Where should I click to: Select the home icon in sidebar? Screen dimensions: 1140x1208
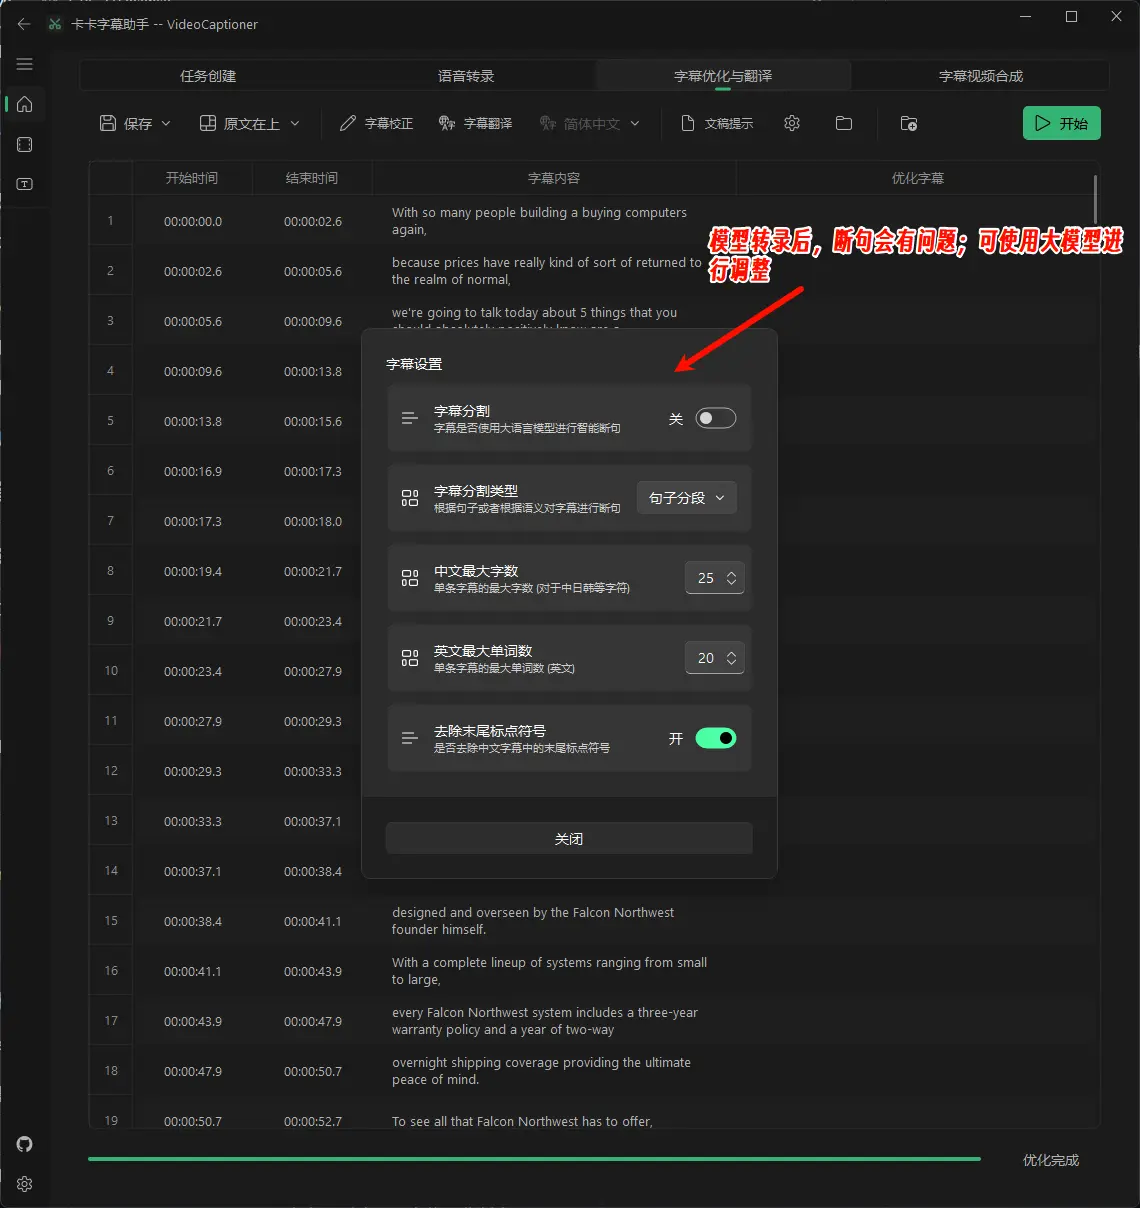25,104
